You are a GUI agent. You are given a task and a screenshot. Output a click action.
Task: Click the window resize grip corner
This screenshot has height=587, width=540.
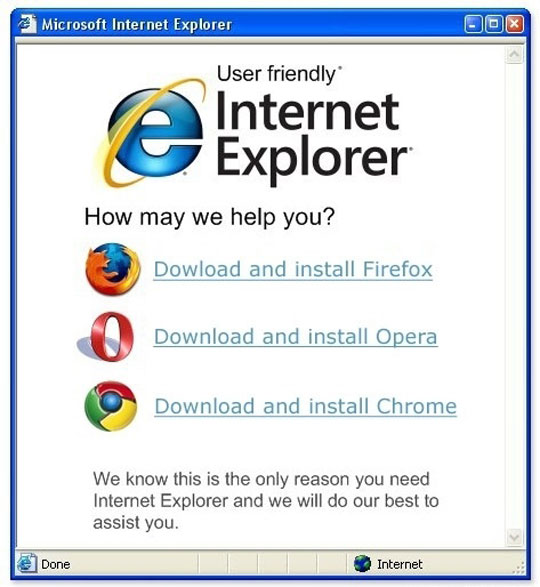(519, 568)
